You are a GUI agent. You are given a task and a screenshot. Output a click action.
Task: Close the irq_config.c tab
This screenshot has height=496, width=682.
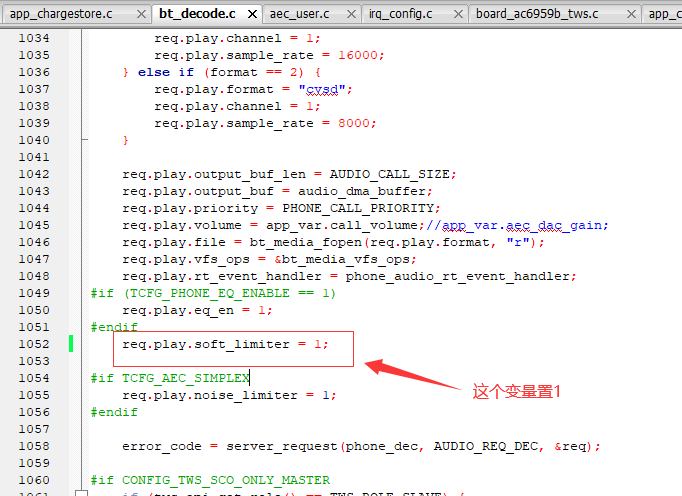458,14
